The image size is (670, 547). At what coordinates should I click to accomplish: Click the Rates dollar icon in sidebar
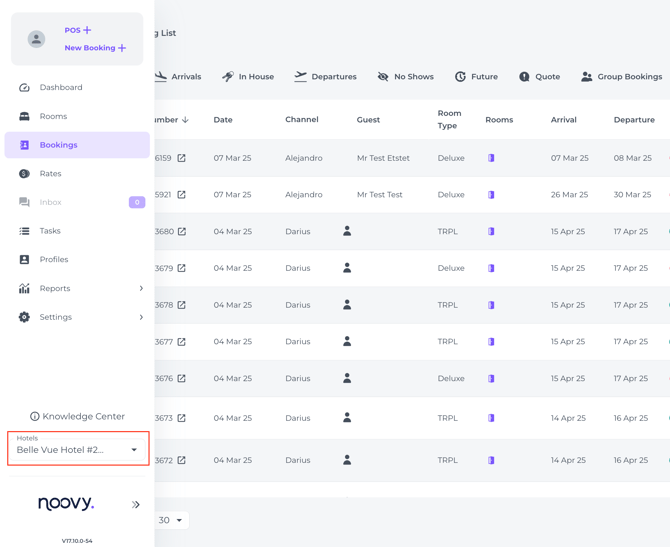coord(24,174)
